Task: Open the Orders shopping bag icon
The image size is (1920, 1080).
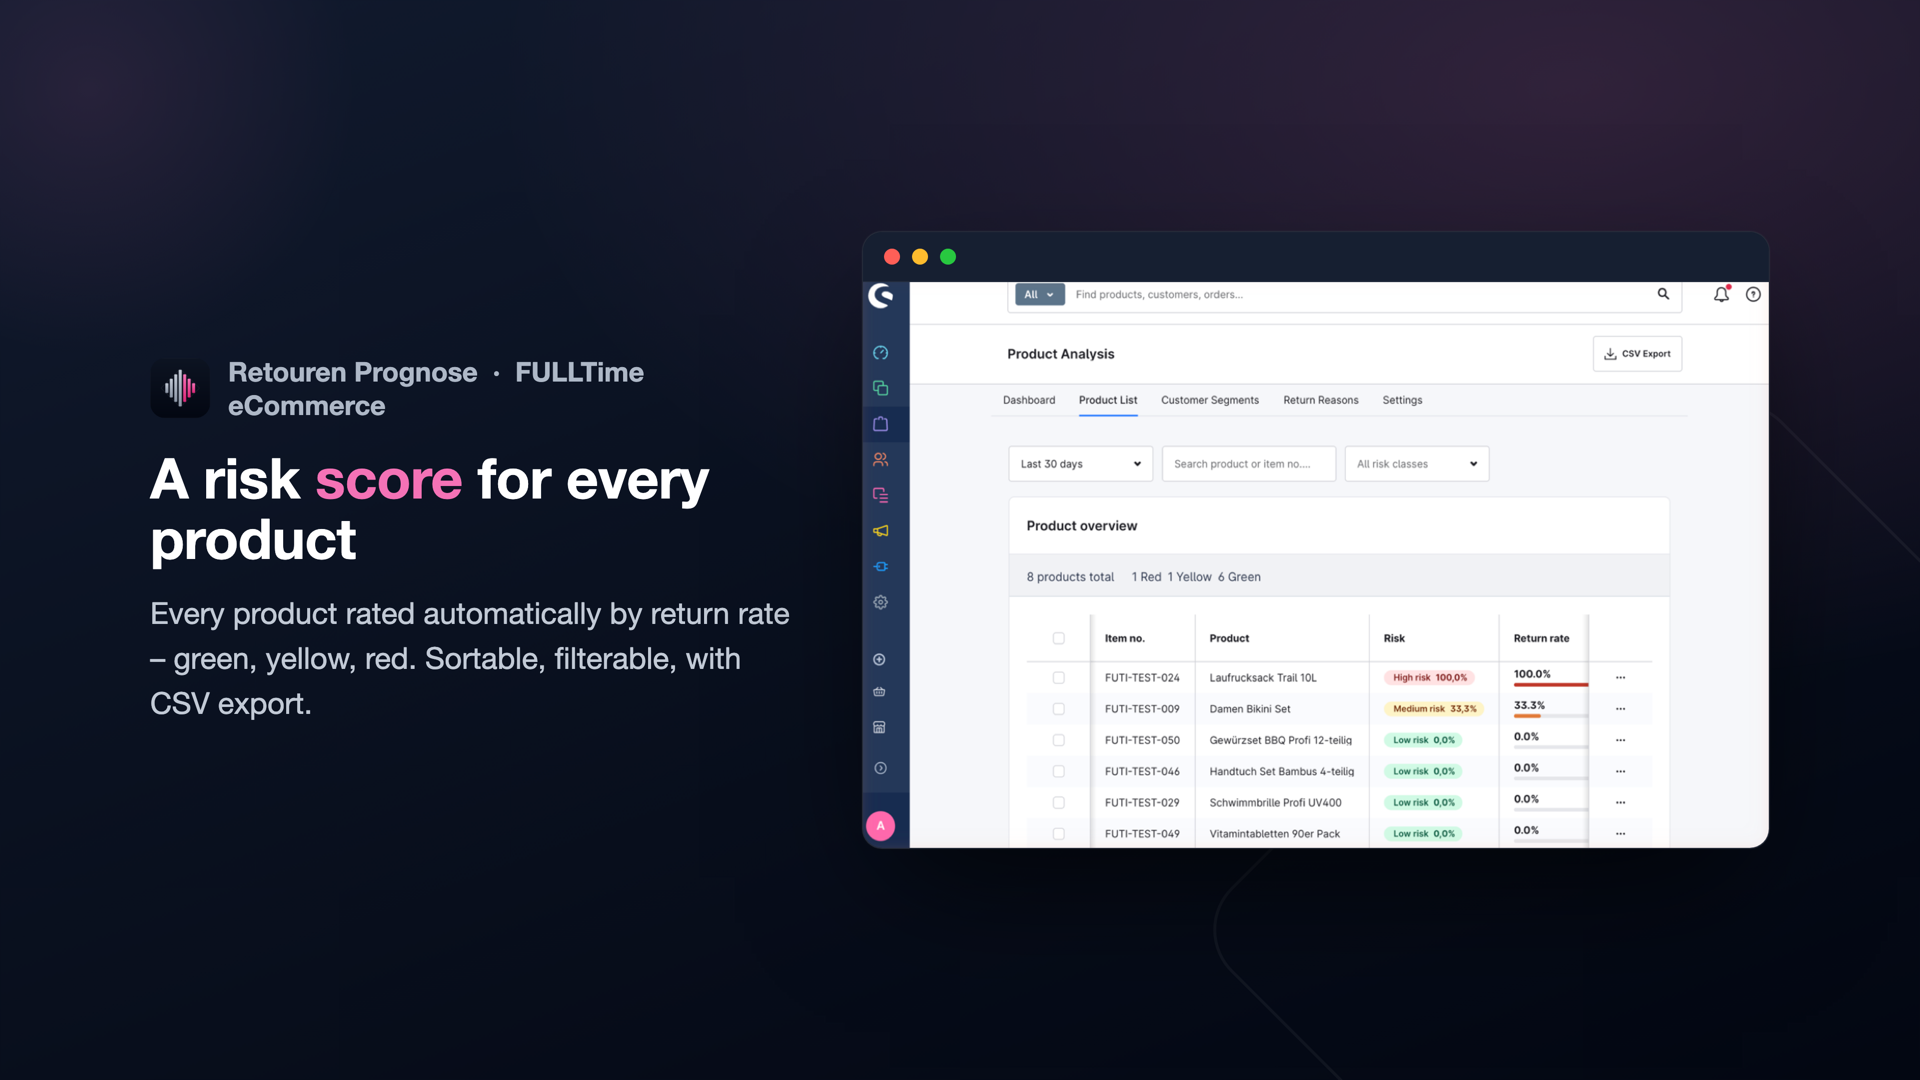Action: pyautogui.click(x=880, y=424)
